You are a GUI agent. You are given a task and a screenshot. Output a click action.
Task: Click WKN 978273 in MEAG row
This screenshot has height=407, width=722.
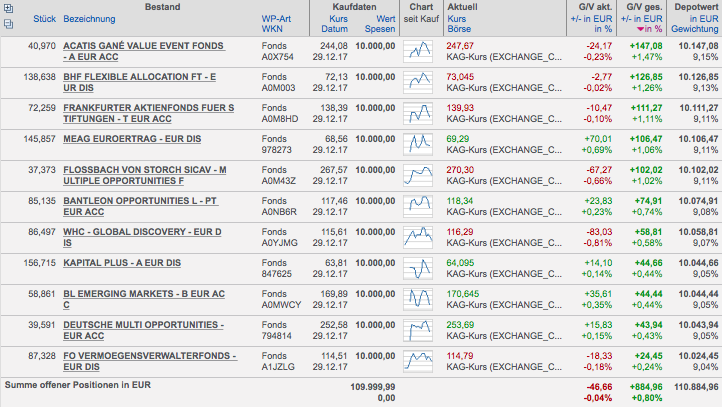276,150
